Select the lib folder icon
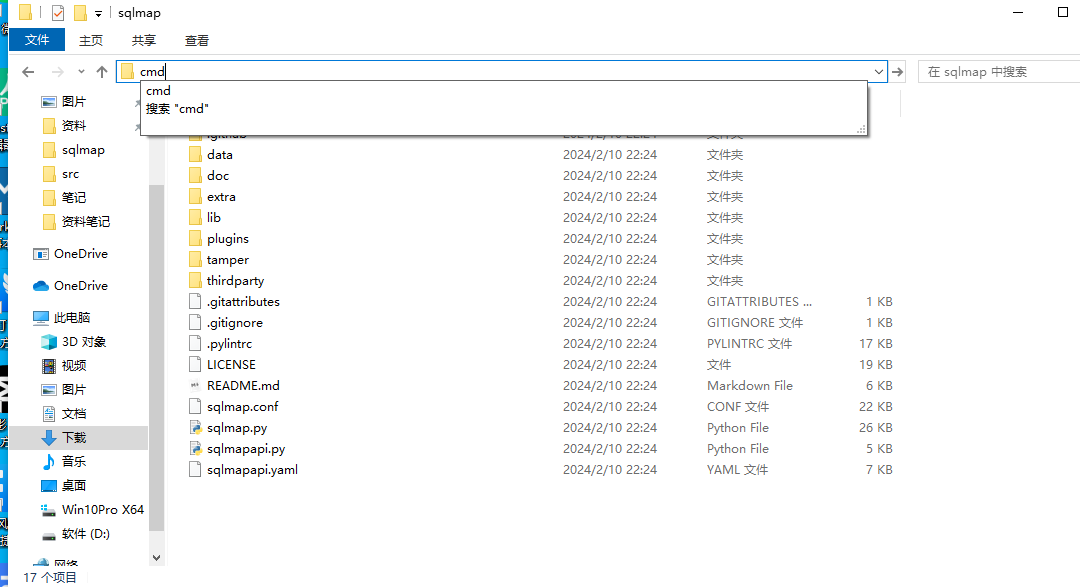Image resolution: width=1080 pixels, height=587 pixels. [x=196, y=218]
